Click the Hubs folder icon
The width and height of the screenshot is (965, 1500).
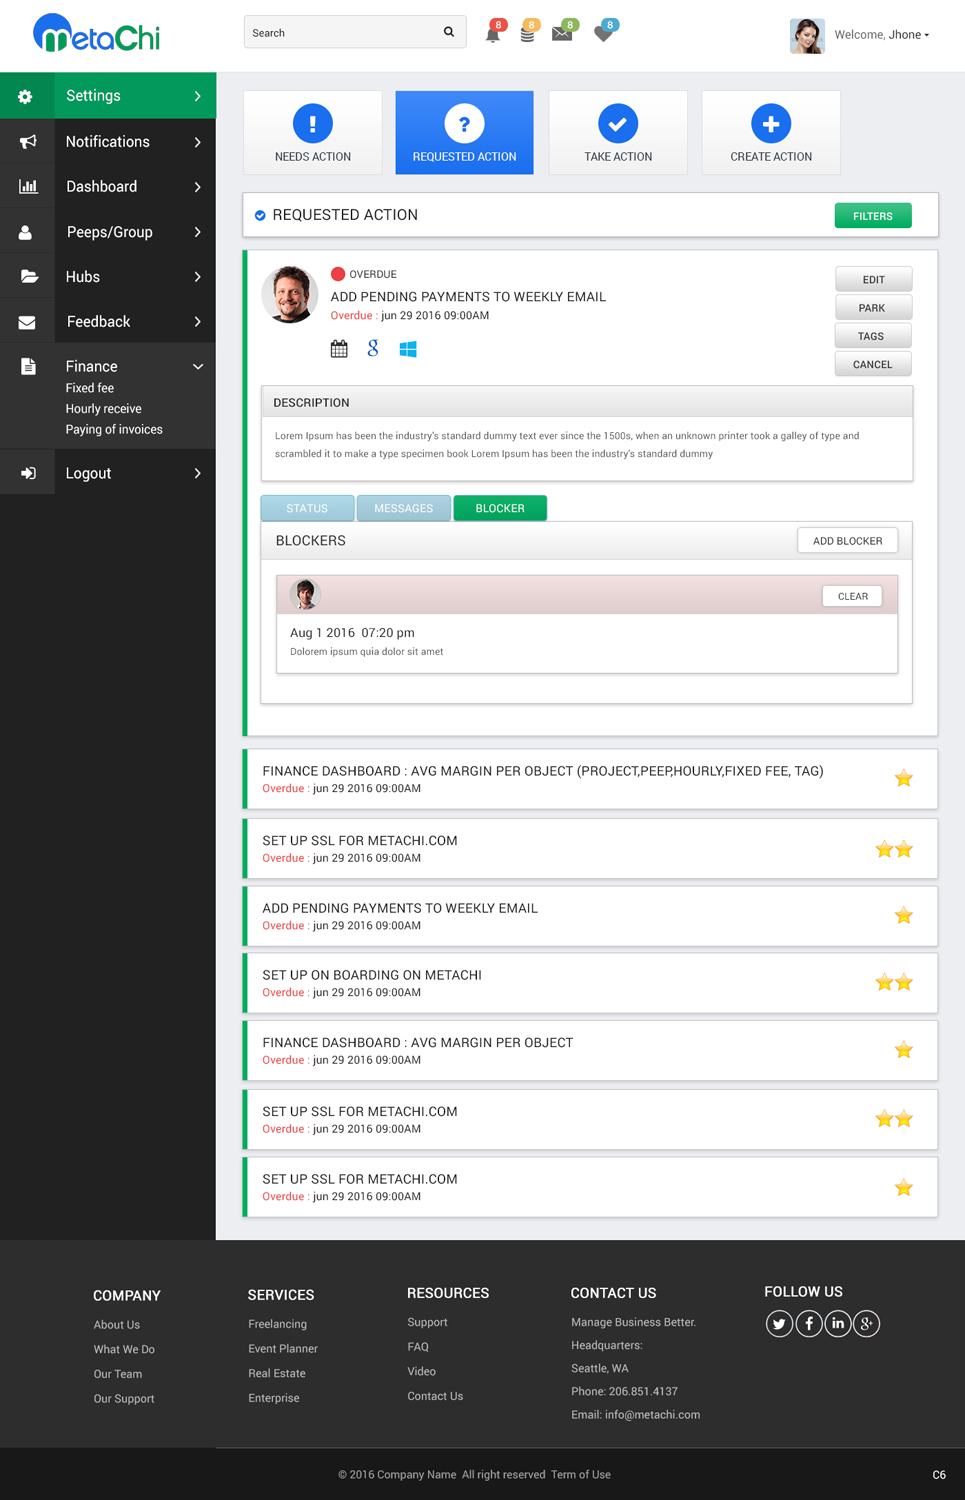point(29,277)
